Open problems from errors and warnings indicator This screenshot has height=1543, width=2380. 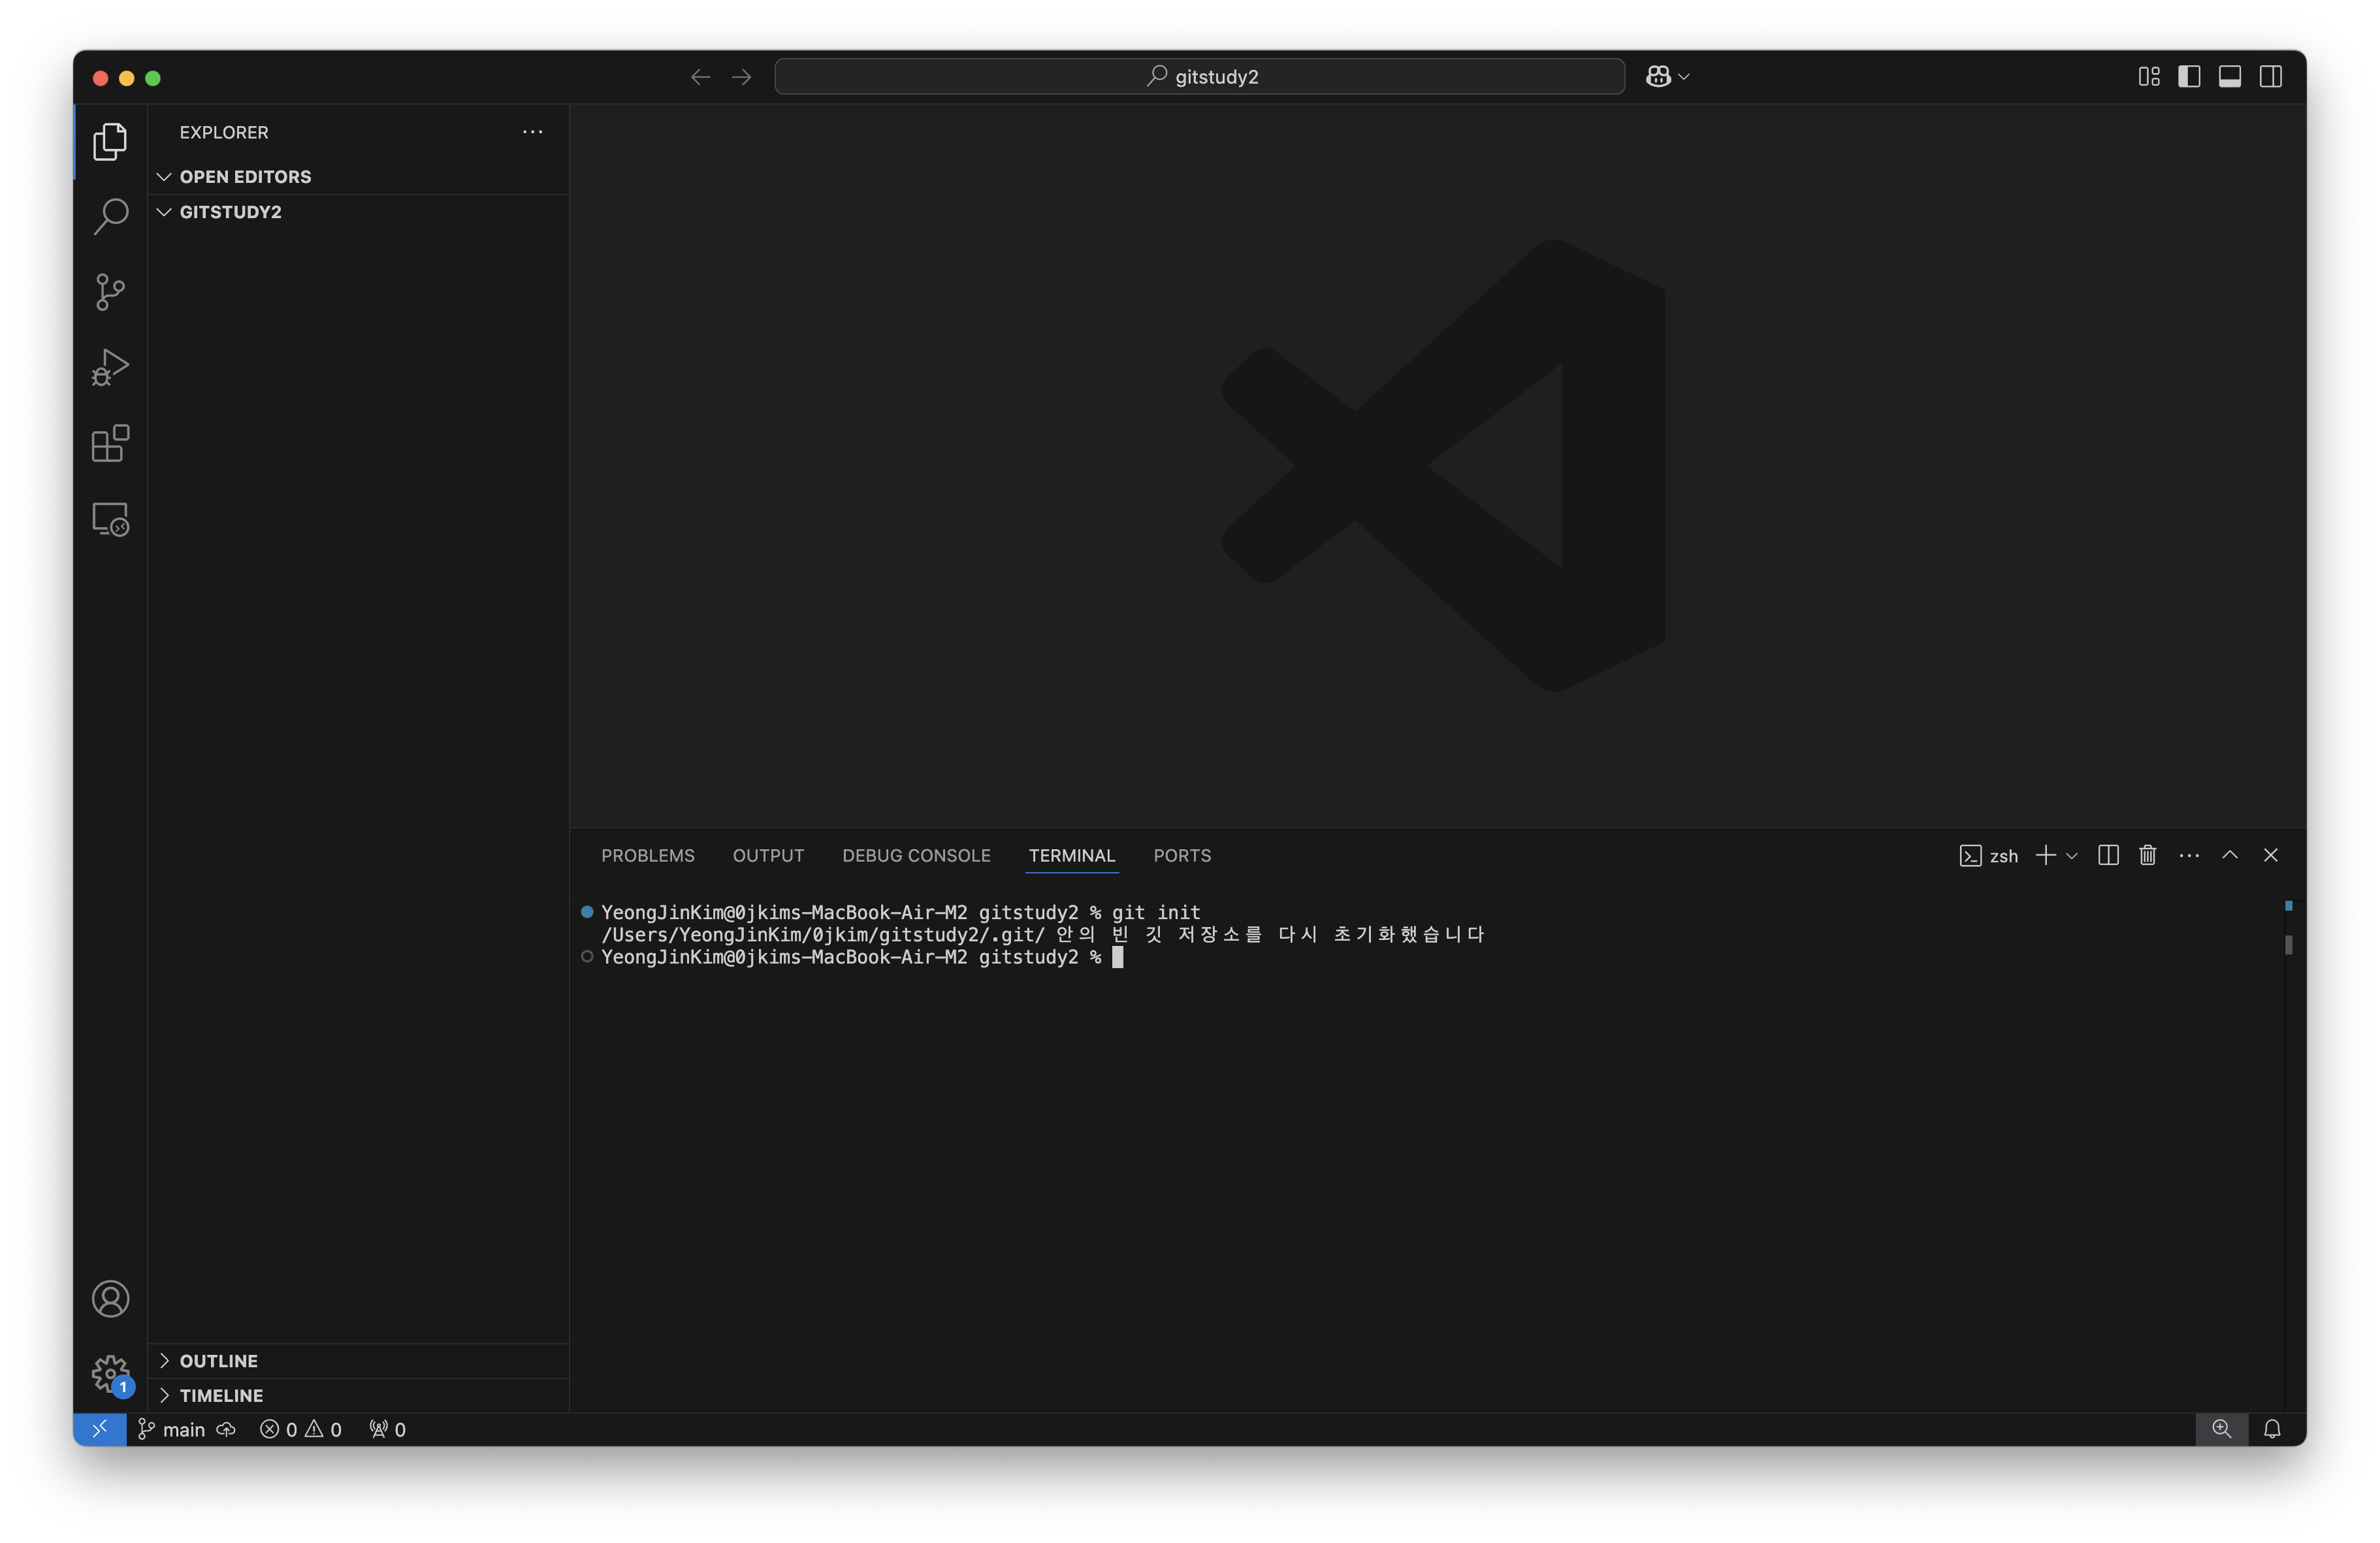tap(301, 1429)
